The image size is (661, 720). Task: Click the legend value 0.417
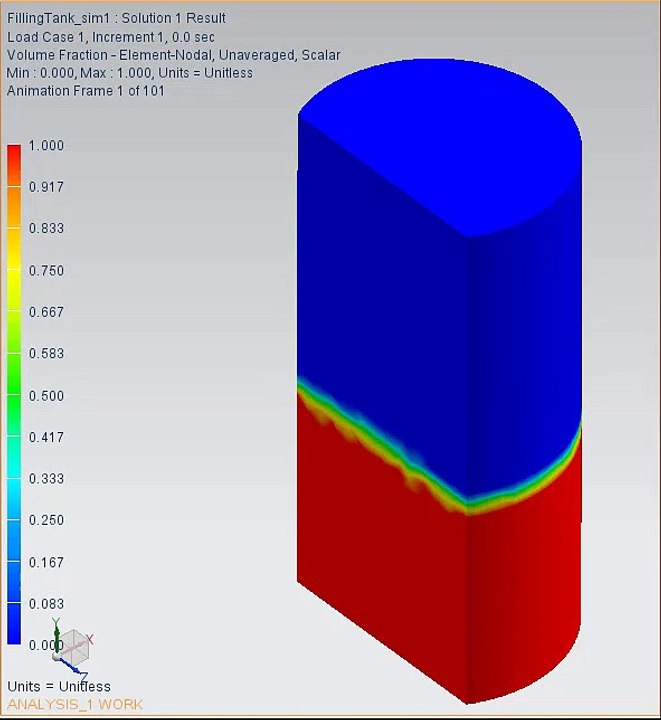click(x=46, y=437)
